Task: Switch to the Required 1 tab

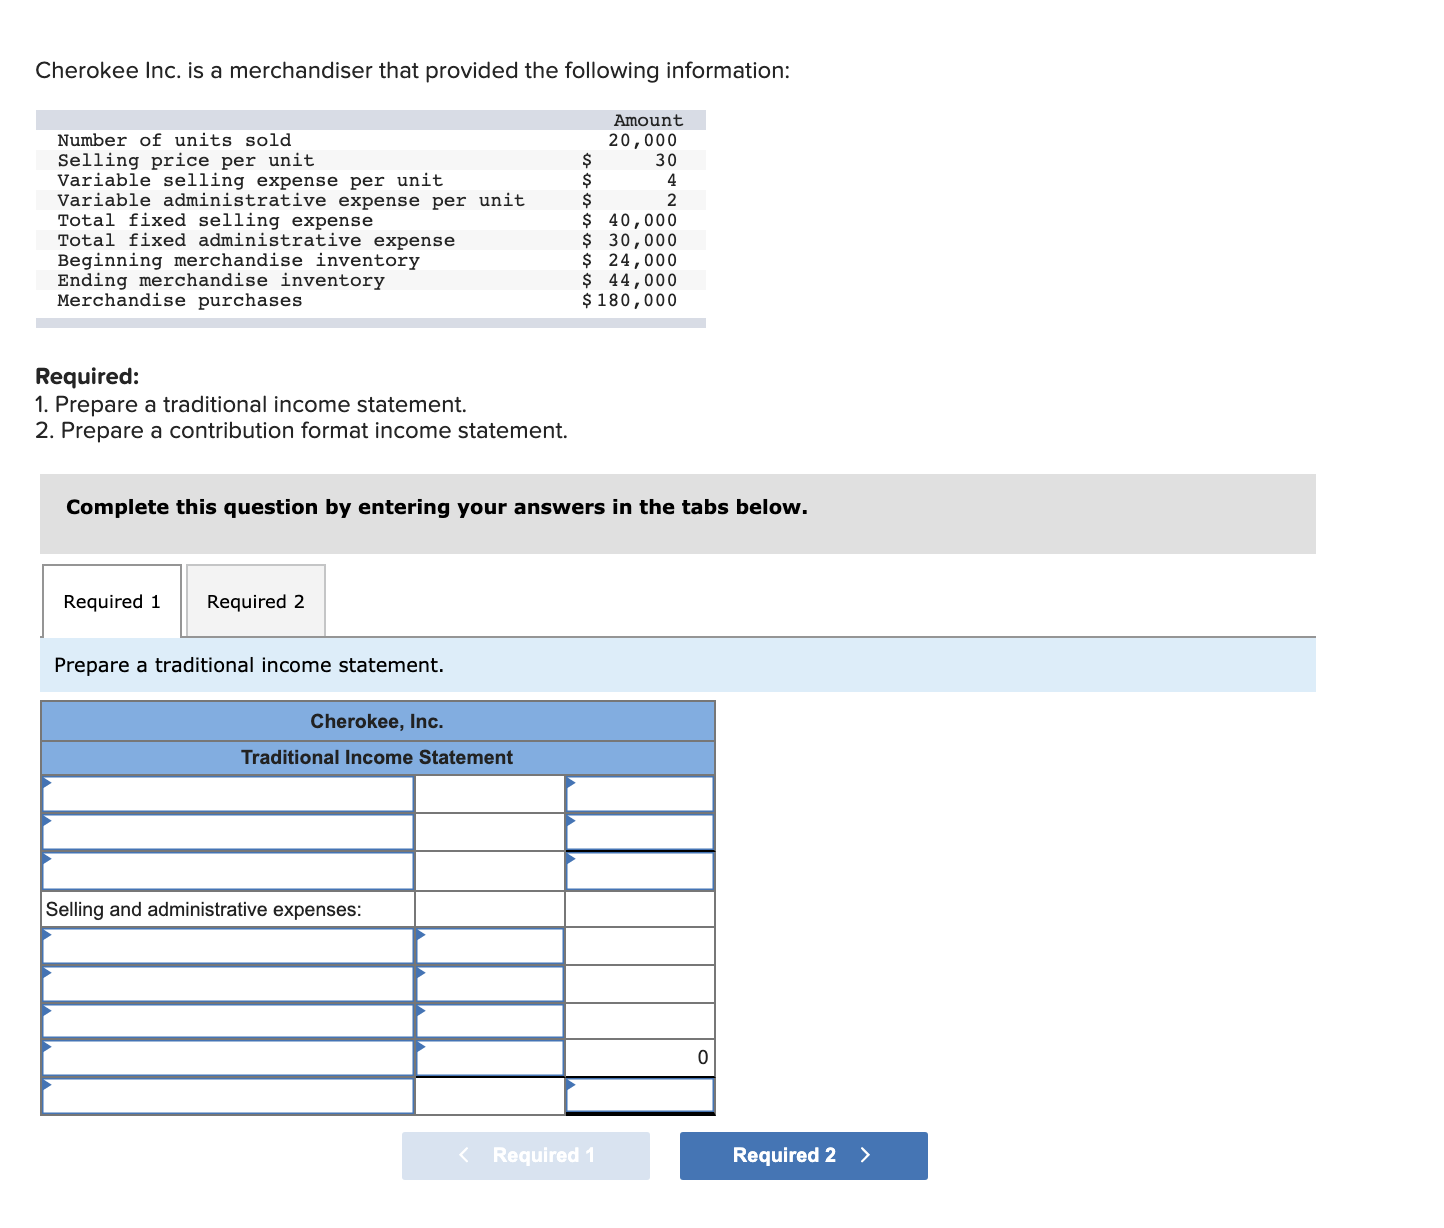Action: 112,601
